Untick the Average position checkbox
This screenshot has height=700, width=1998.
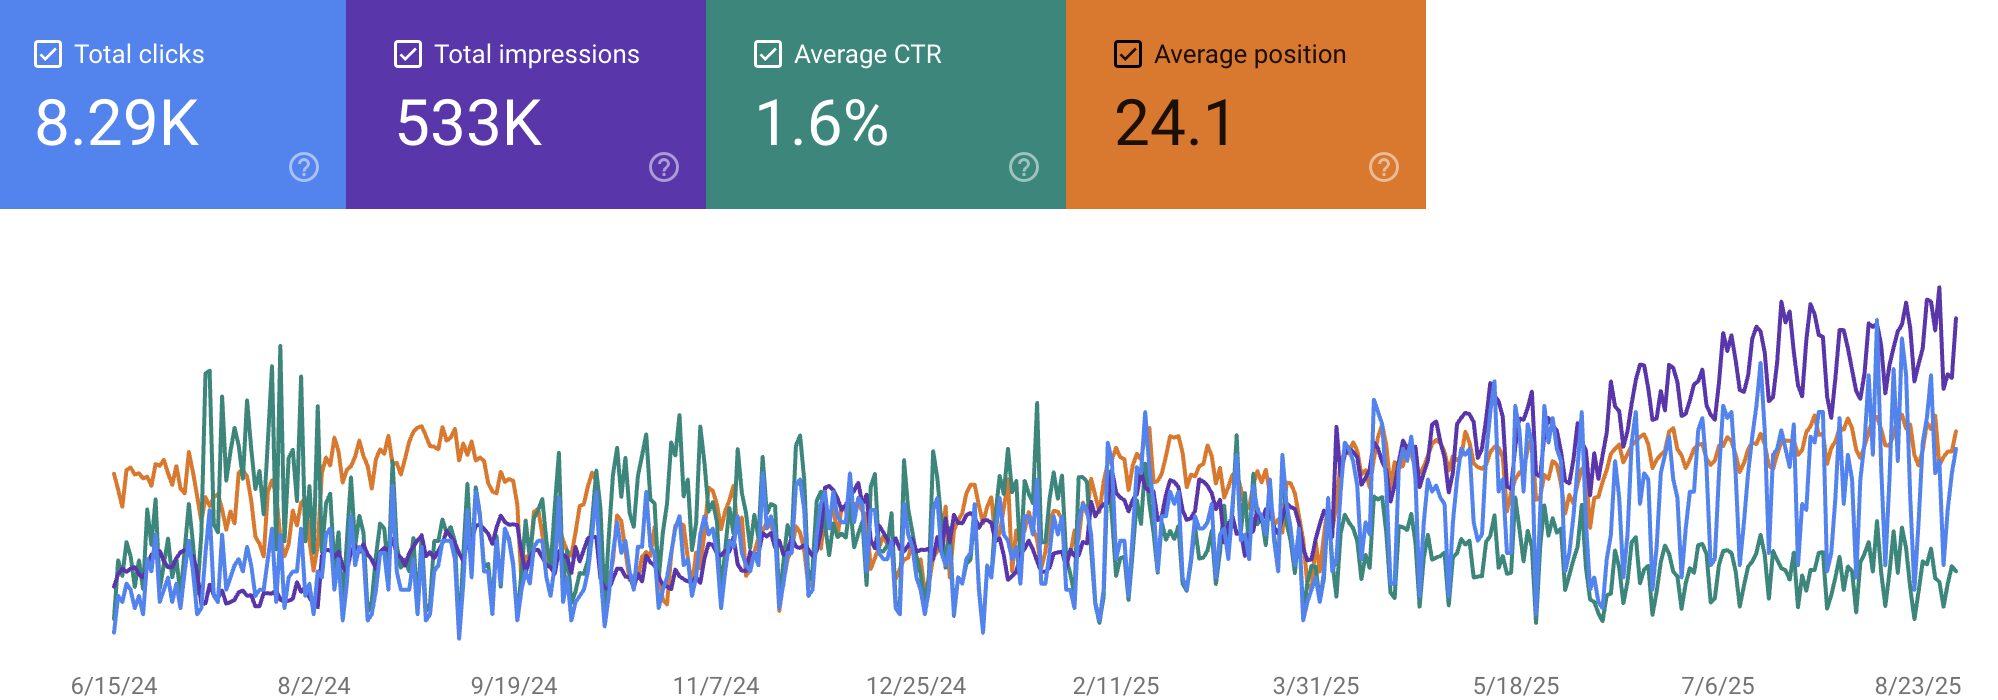pos(1128,54)
